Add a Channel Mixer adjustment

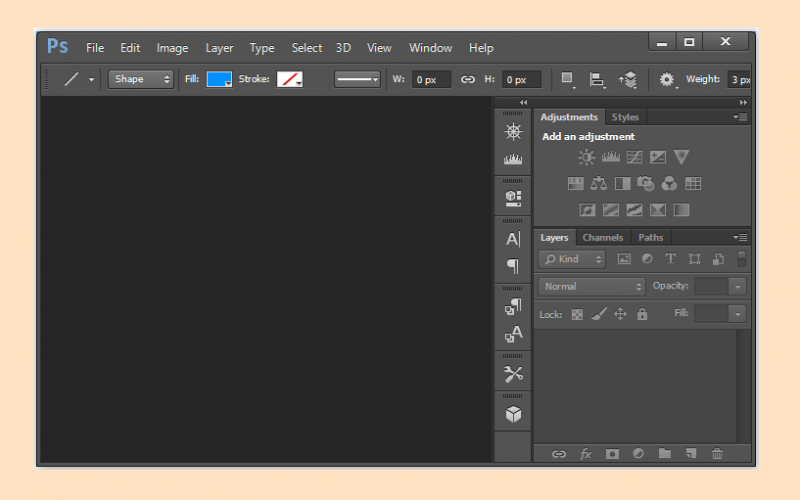tap(669, 184)
